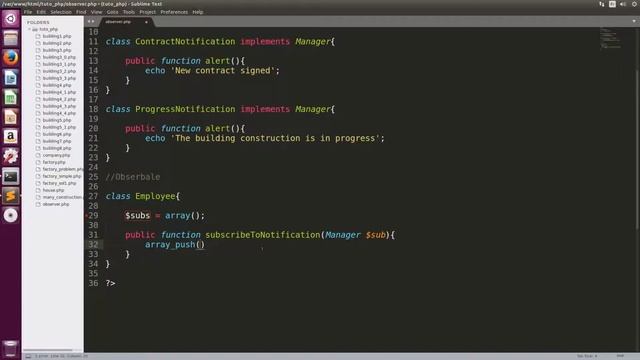Click the class name ContractNotification on line 11

(x=185, y=42)
